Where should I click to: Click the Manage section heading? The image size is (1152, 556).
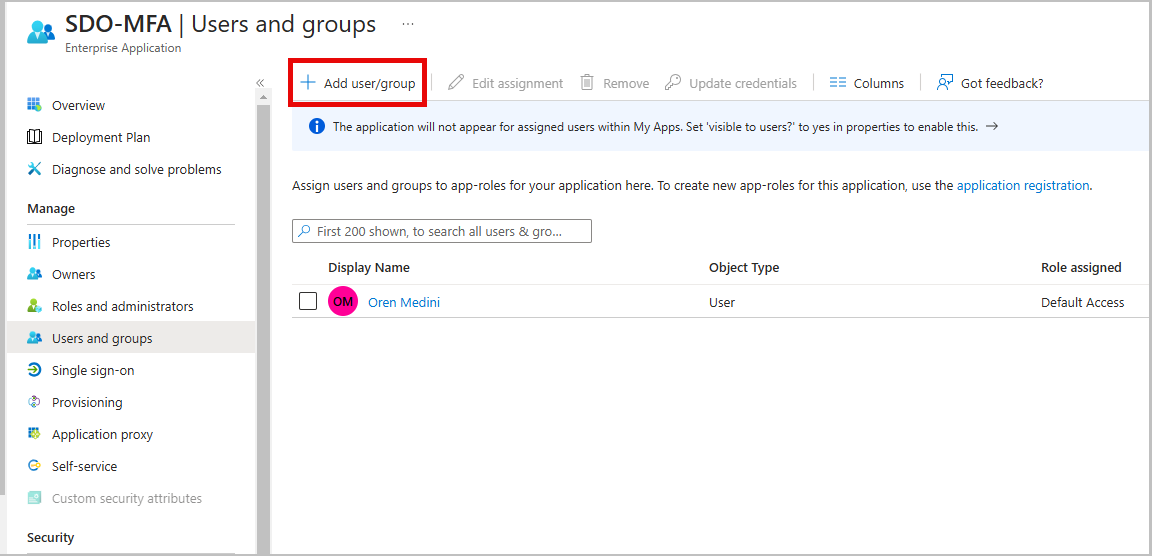pos(51,209)
